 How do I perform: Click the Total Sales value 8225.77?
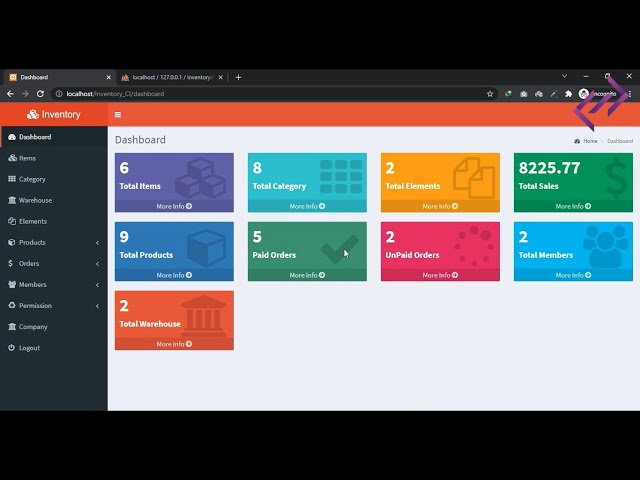click(x=549, y=168)
